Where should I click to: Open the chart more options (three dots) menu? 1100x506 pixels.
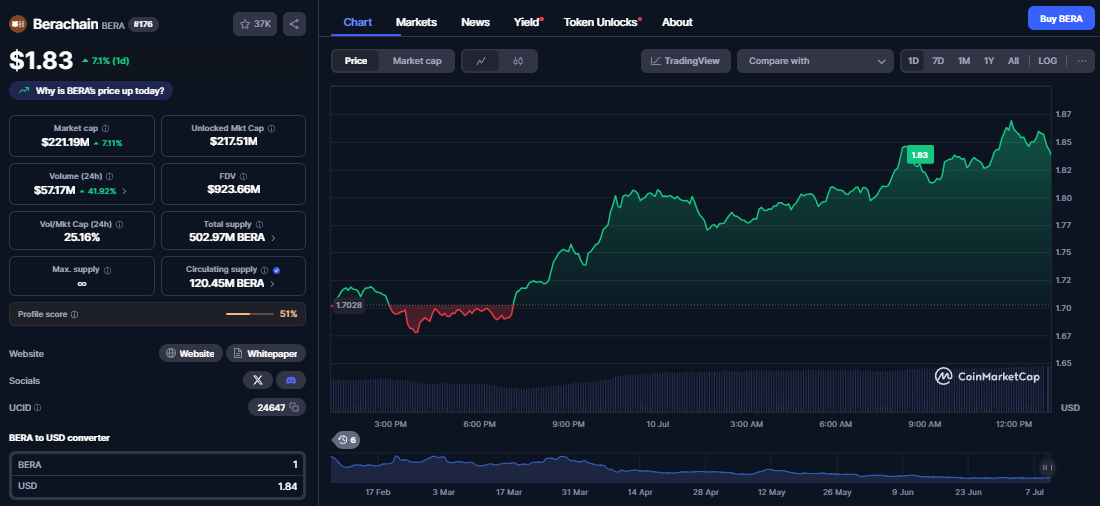pos(1081,61)
